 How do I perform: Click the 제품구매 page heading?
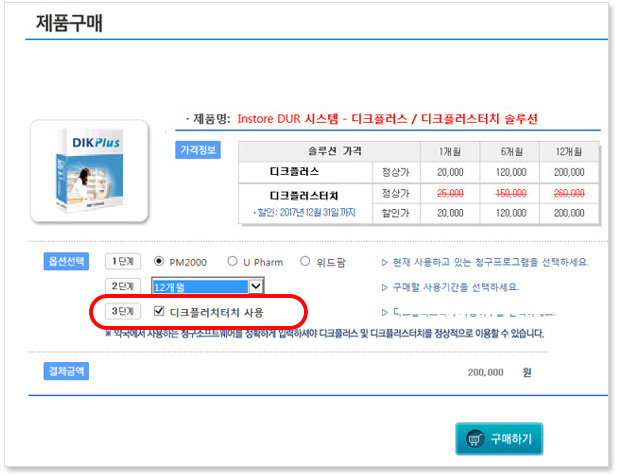point(69,23)
